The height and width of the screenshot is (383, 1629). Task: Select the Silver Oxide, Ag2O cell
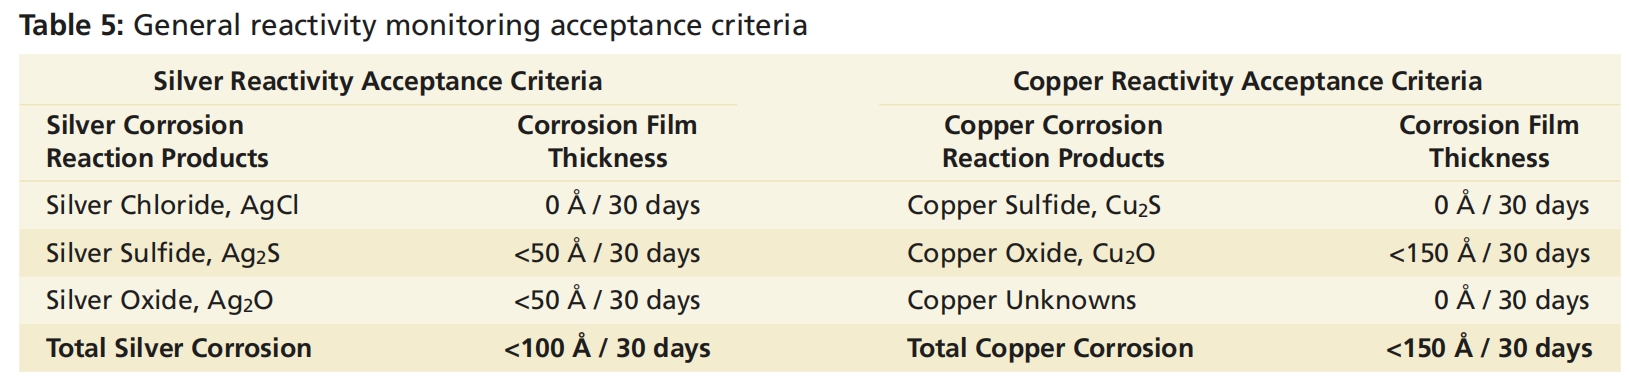pyautogui.click(x=159, y=301)
